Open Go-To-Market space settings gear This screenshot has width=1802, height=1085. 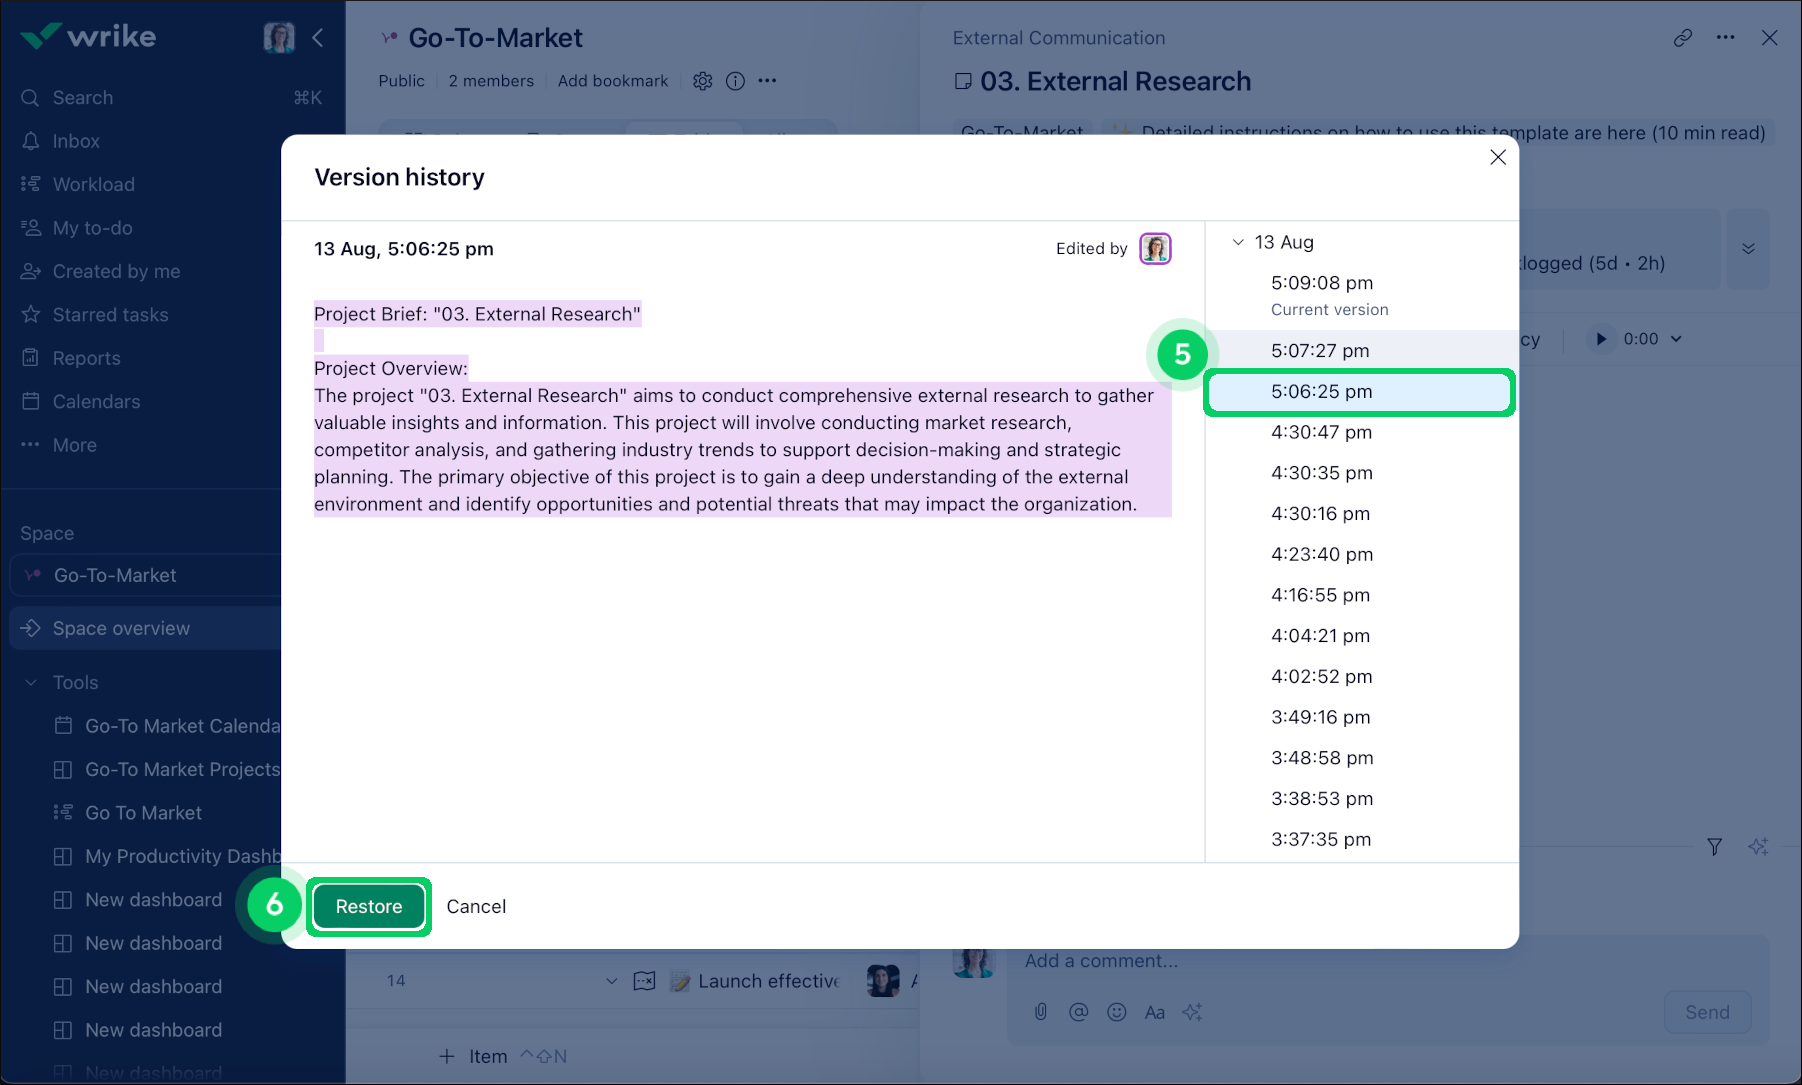[703, 81]
